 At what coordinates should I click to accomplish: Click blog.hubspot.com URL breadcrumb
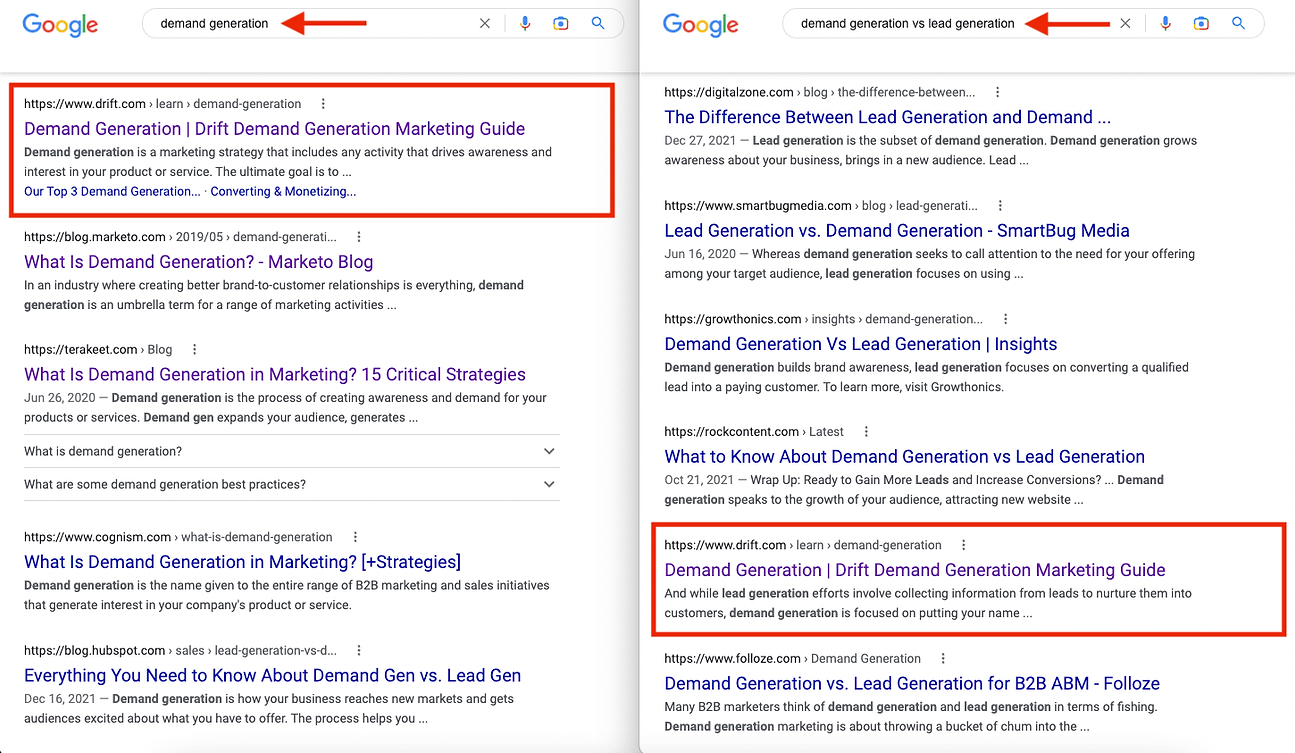[181, 650]
